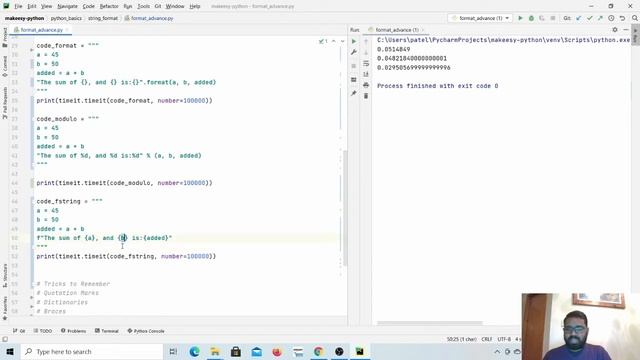Open the Navigate menu

point(67,7)
